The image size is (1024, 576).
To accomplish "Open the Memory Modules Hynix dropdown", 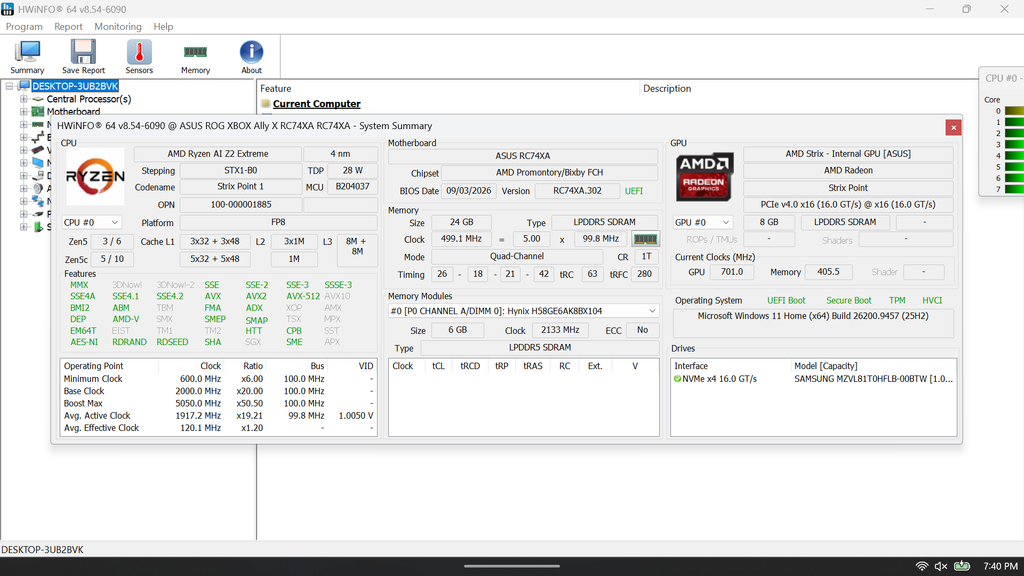I will [523, 311].
